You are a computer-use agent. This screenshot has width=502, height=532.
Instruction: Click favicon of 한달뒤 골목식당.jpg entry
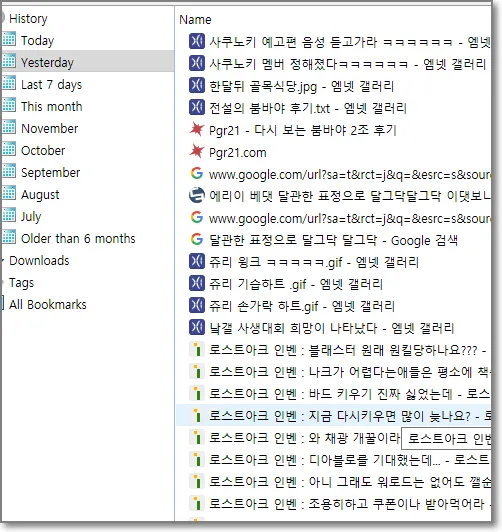(197, 86)
